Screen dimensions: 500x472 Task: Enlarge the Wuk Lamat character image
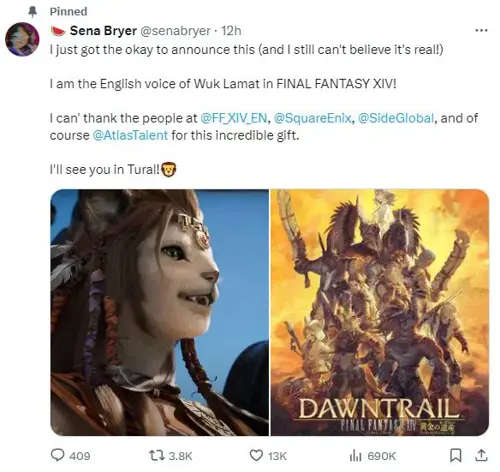(159, 312)
